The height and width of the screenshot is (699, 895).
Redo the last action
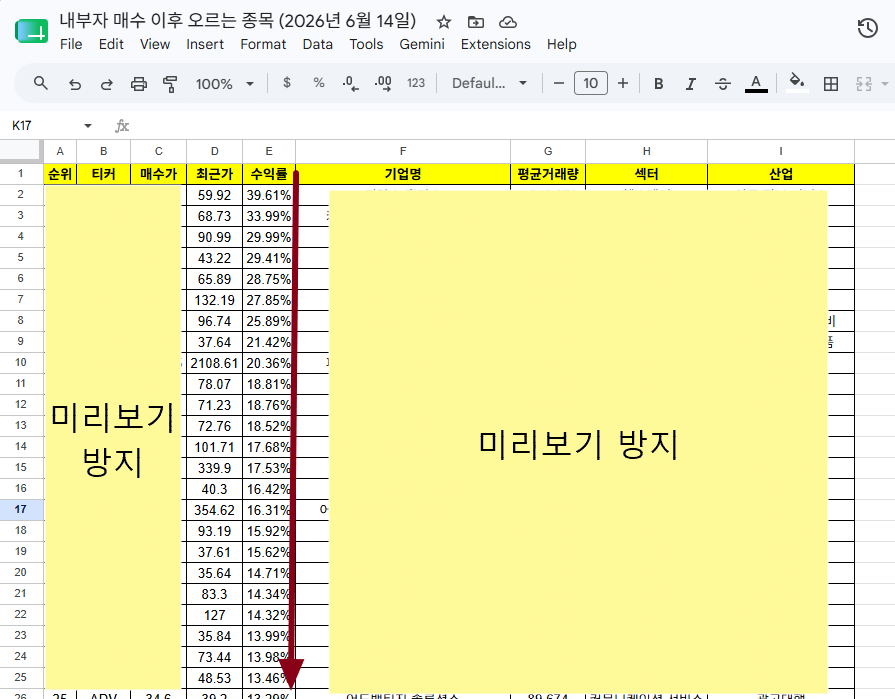point(107,84)
